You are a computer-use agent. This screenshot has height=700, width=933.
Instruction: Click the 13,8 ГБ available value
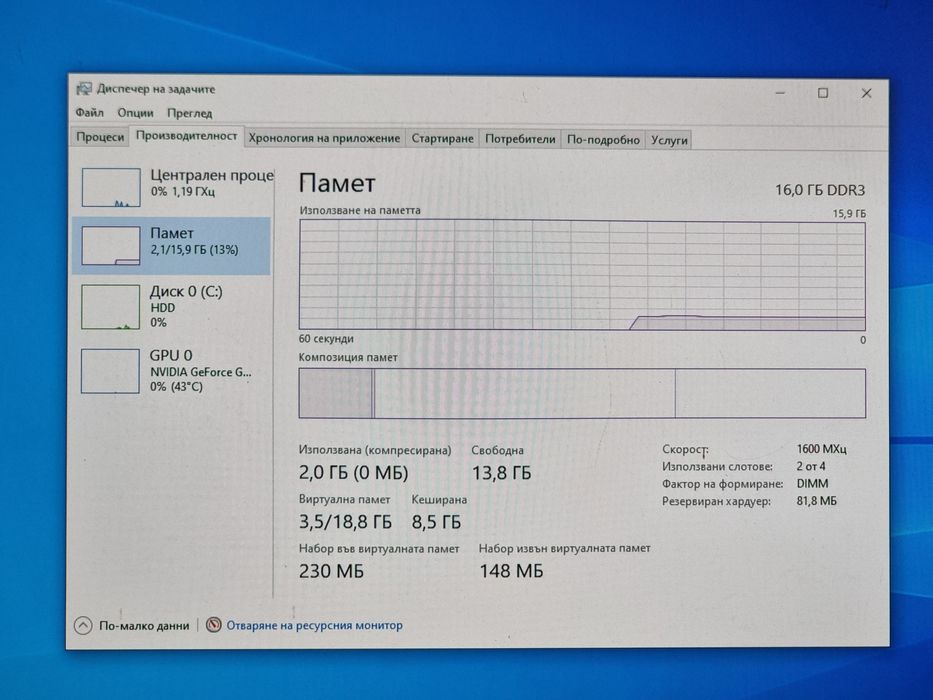click(x=502, y=473)
